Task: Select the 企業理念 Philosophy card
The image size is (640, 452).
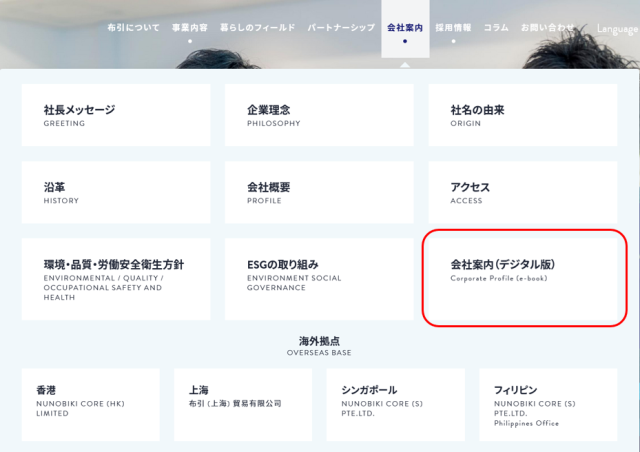Action: 319,115
